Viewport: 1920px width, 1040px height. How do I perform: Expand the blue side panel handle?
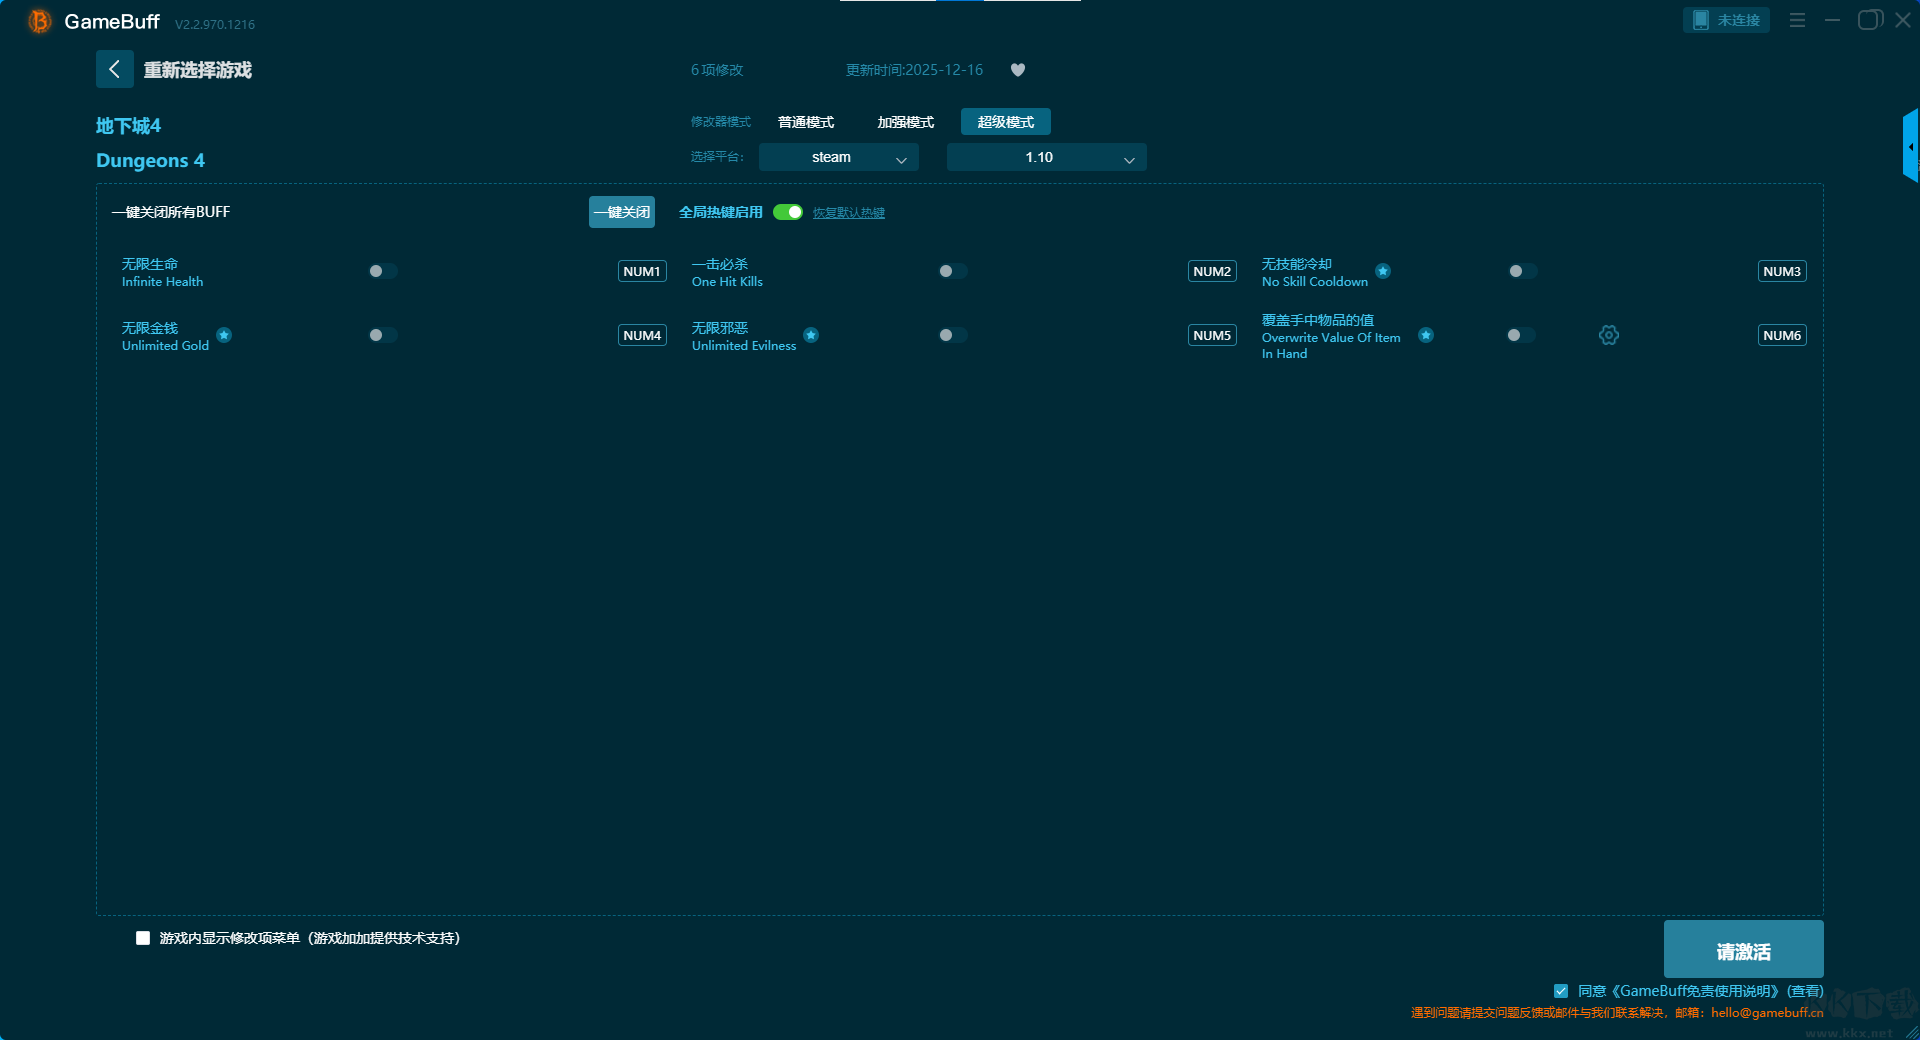pyautogui.click(x=1910, y=146)
